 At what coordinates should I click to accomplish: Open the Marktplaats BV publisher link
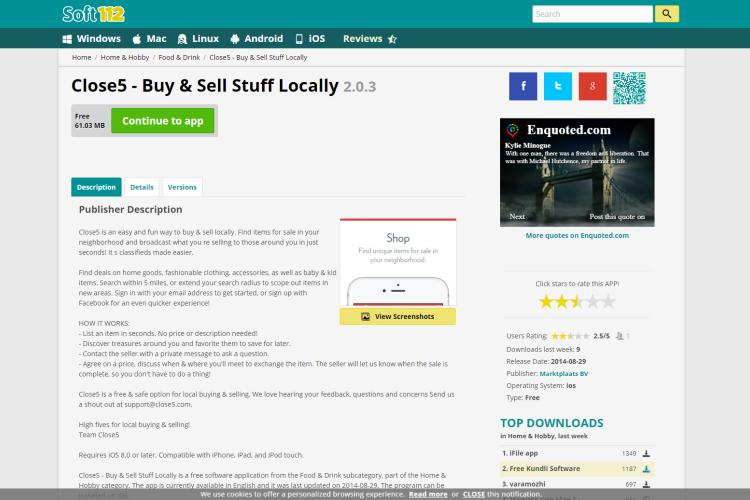[x=563, y=374]
